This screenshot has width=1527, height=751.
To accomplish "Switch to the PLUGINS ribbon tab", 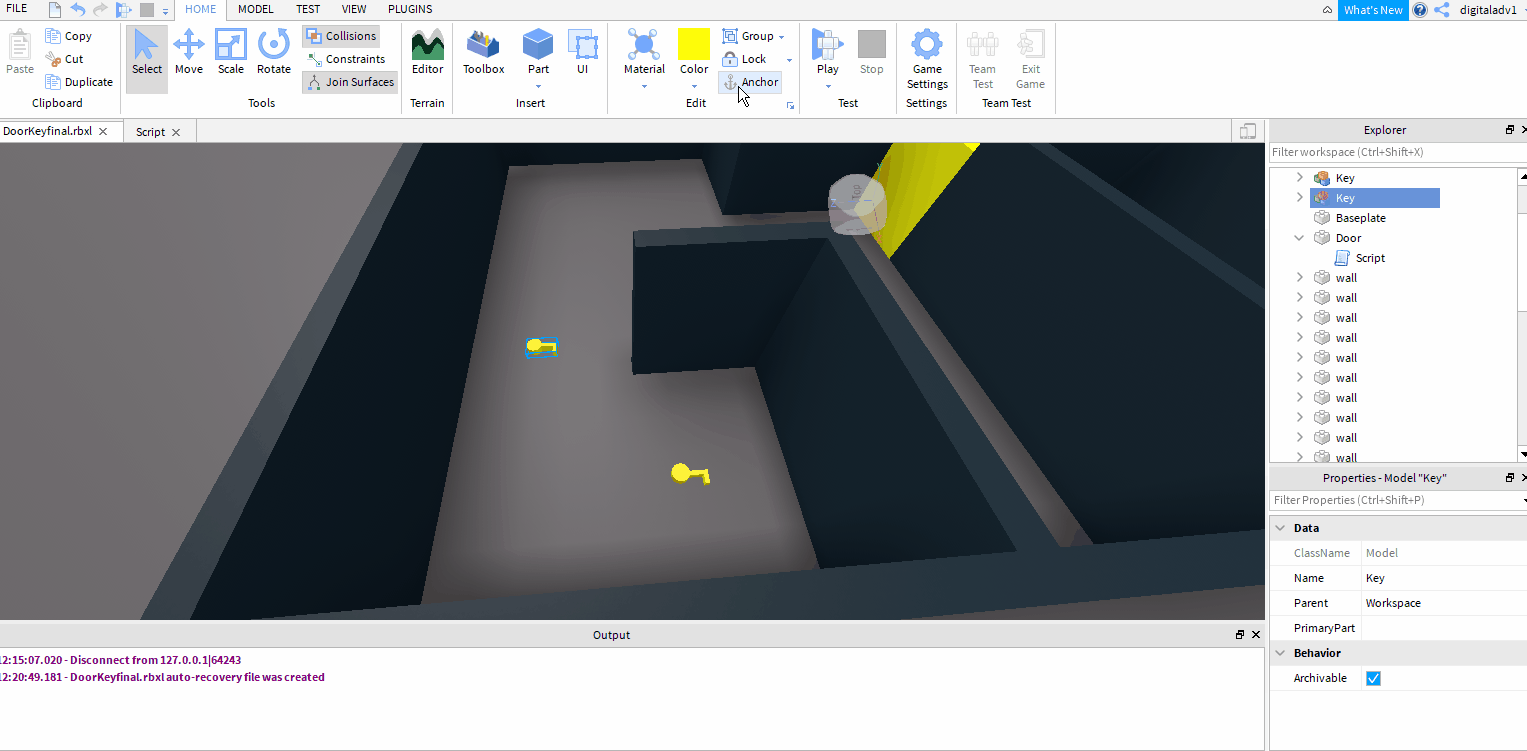I will [x=410, y=9].
